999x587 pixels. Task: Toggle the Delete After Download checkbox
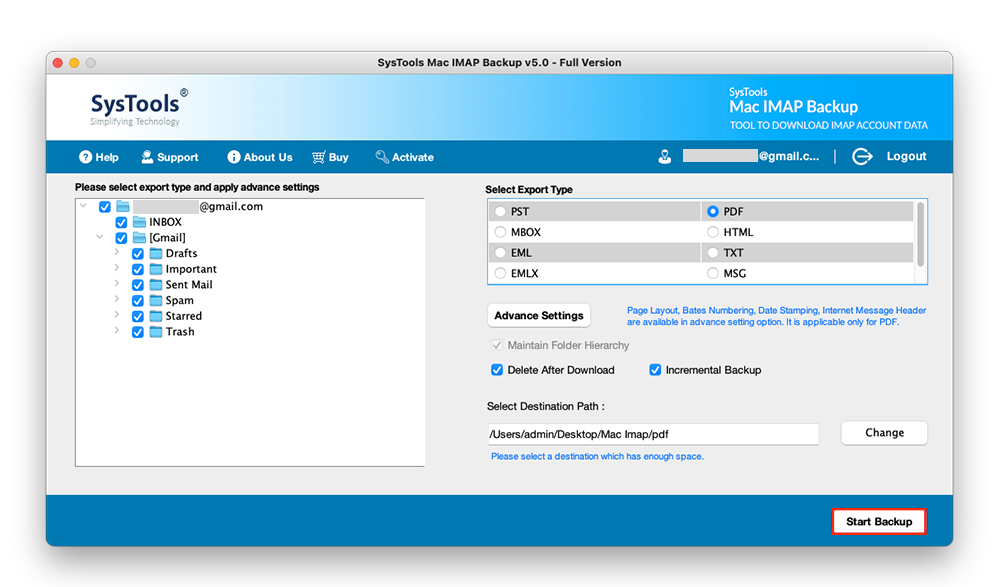[497, 370]
